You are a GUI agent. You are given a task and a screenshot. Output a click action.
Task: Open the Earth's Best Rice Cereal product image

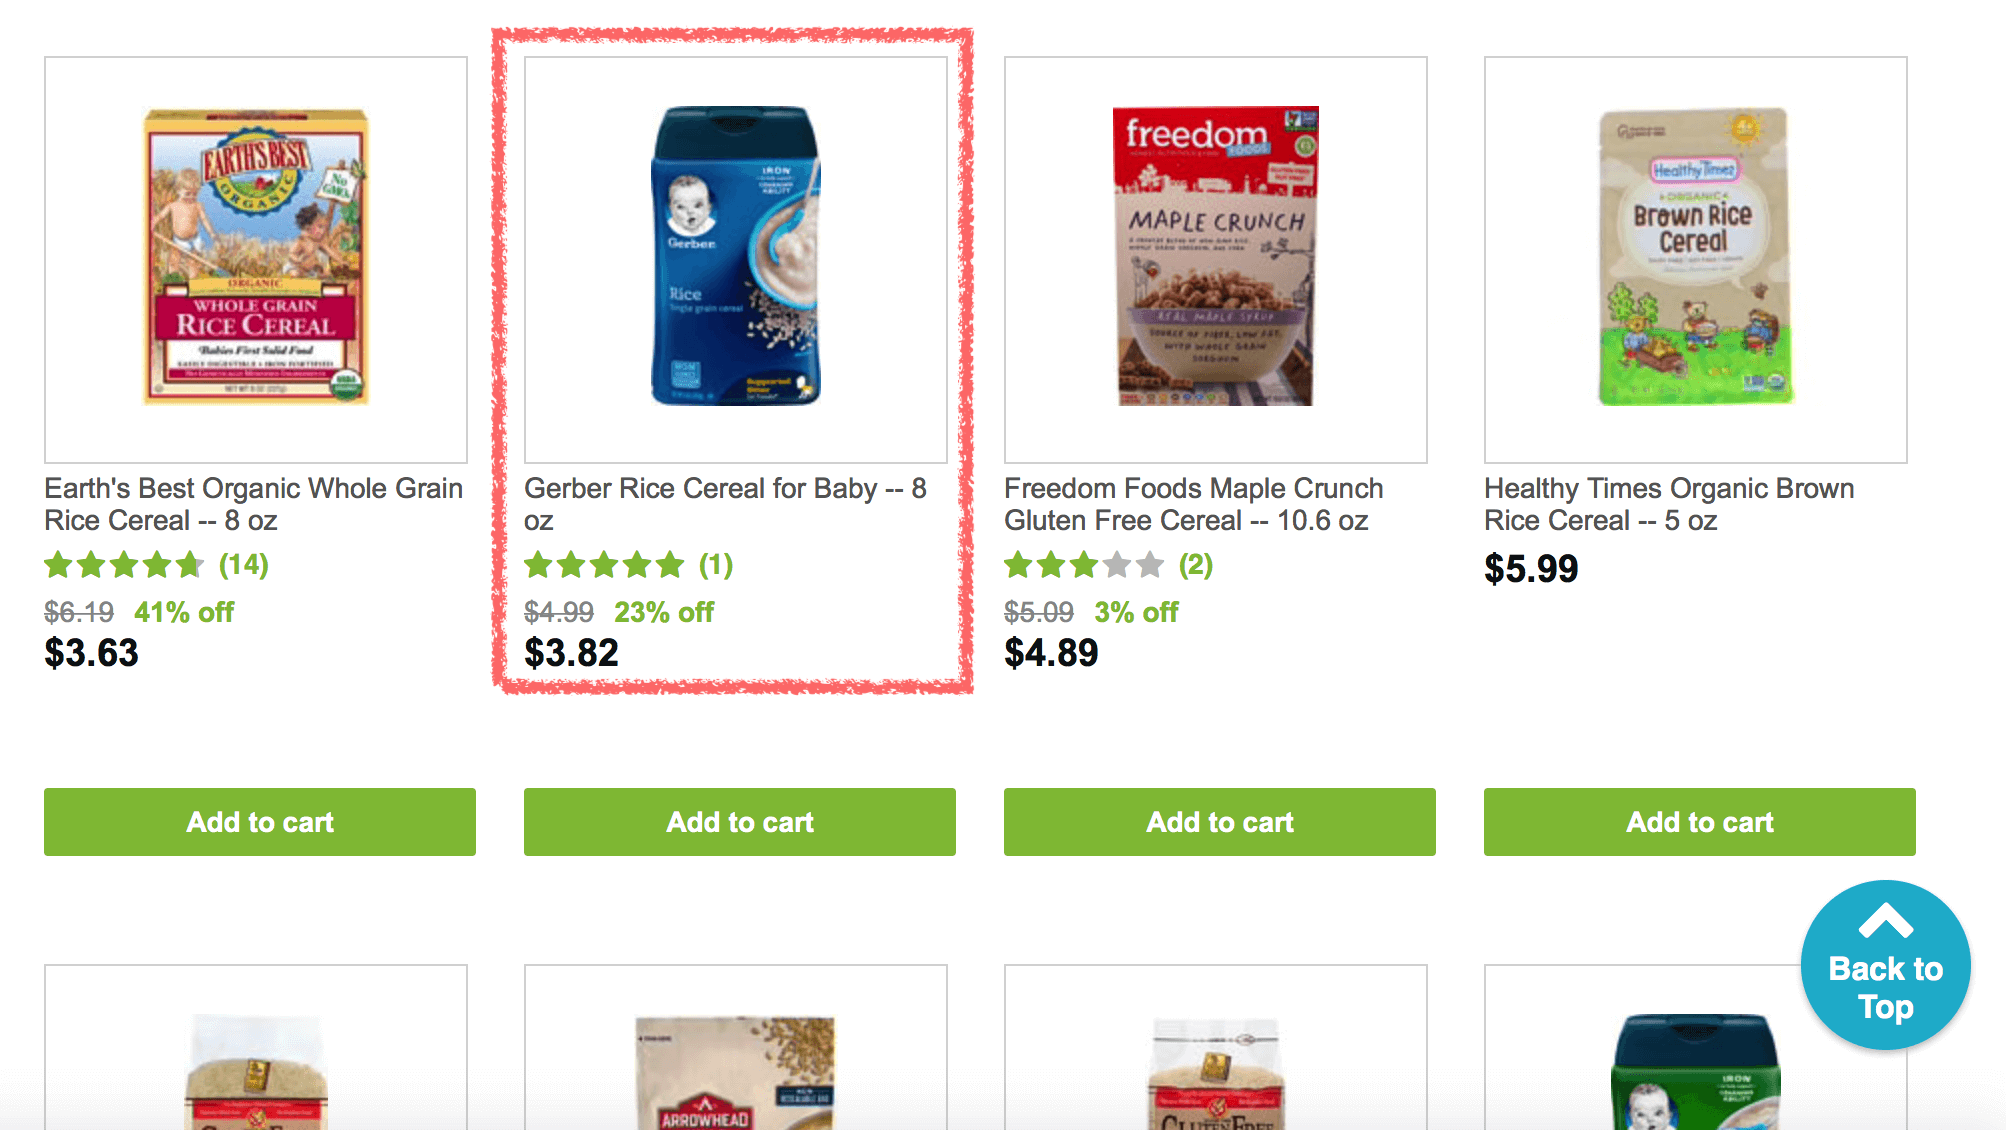[256, 260]
